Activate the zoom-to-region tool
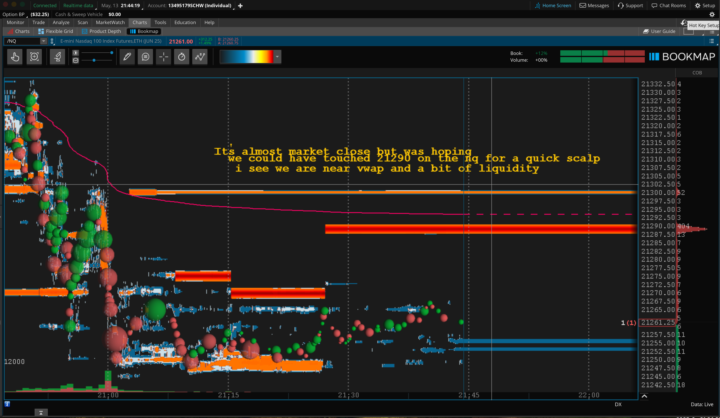Viewport: 720px width, 418px height. pyautogui.click(x=34, y=57)
